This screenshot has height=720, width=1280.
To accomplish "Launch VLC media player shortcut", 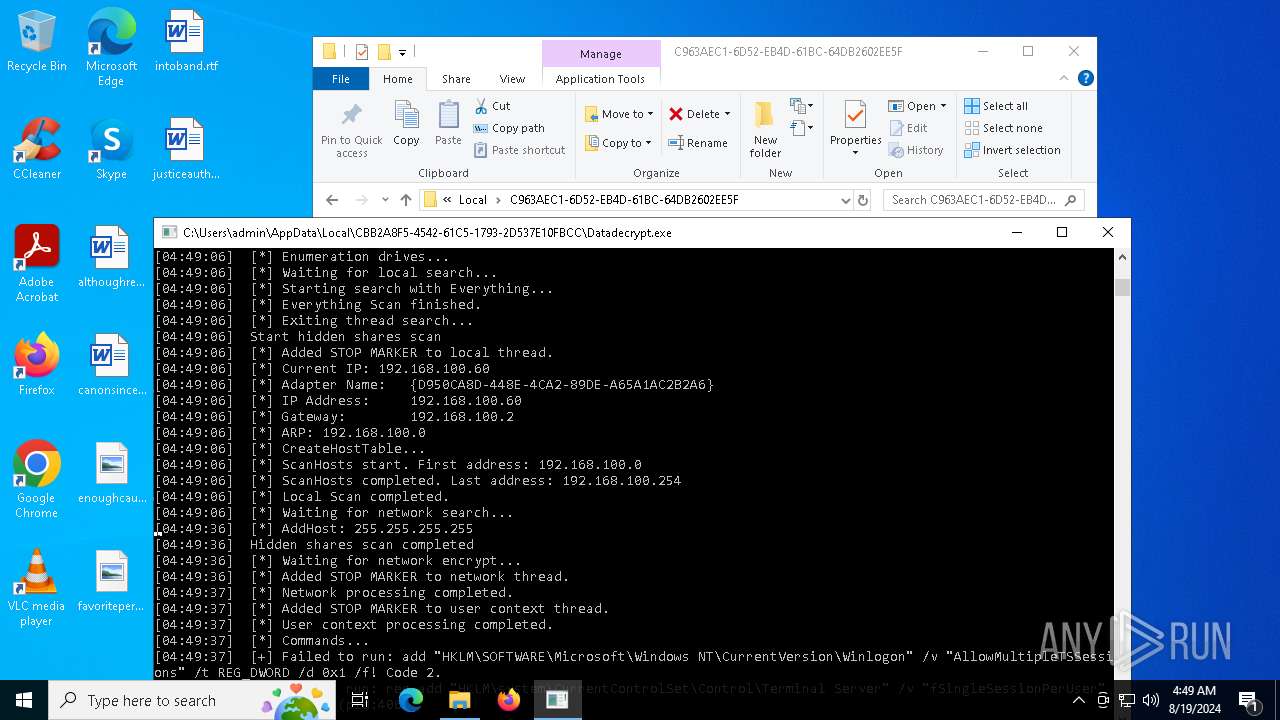I will pyautogui.click(x=37, y=588).
